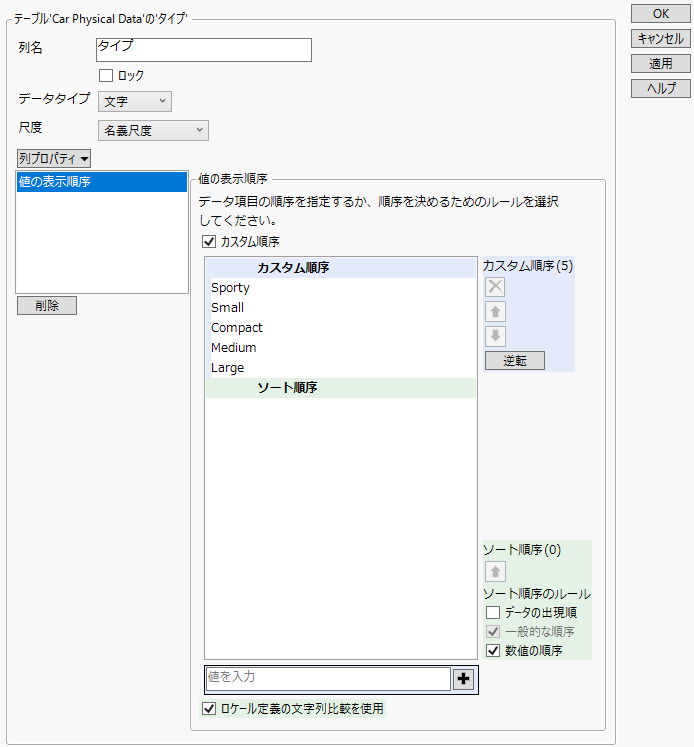Click the remove (X) icon for custom order
The width and height of the screenshot is (694, 747).
click(x=495, y=287)
